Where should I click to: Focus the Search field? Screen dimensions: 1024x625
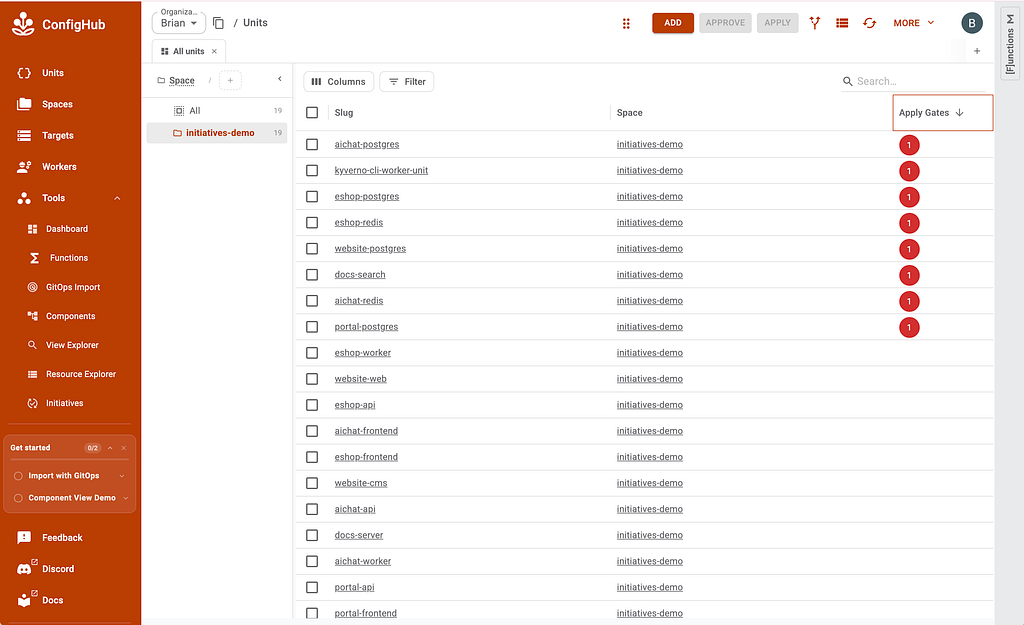pos(913,82)
